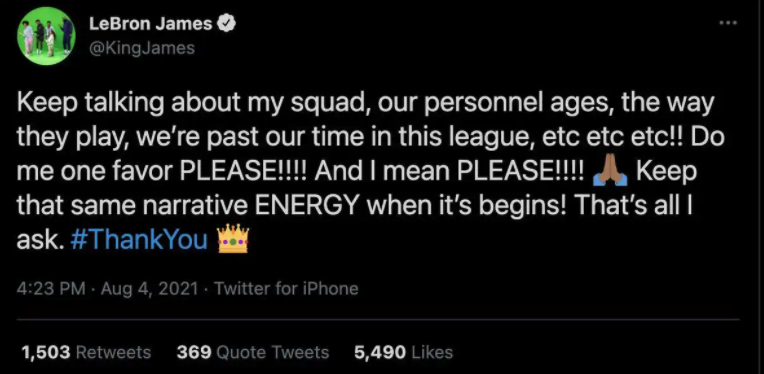Click the Likes label
This screenshot has width=764, height=374.
coord(432,352)
